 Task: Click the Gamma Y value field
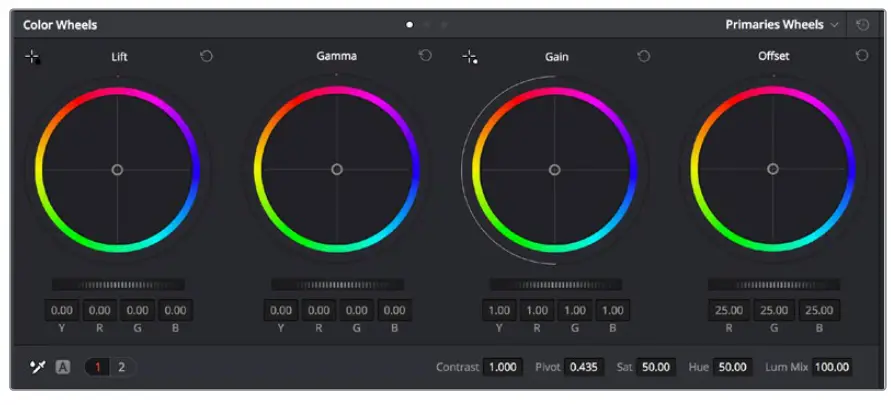(x=281, y=310)
